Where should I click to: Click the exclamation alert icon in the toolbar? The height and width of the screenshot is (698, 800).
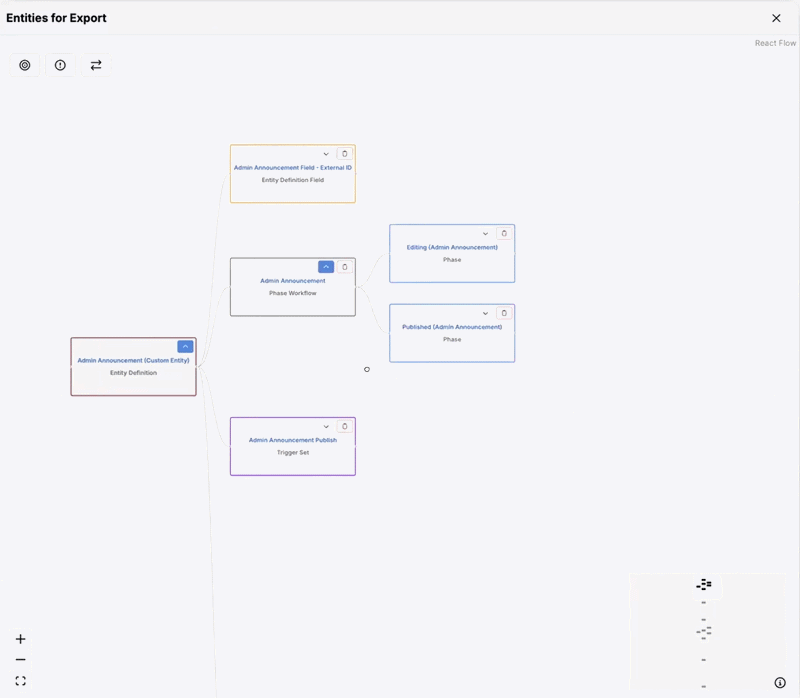click(x=60, y=65)
